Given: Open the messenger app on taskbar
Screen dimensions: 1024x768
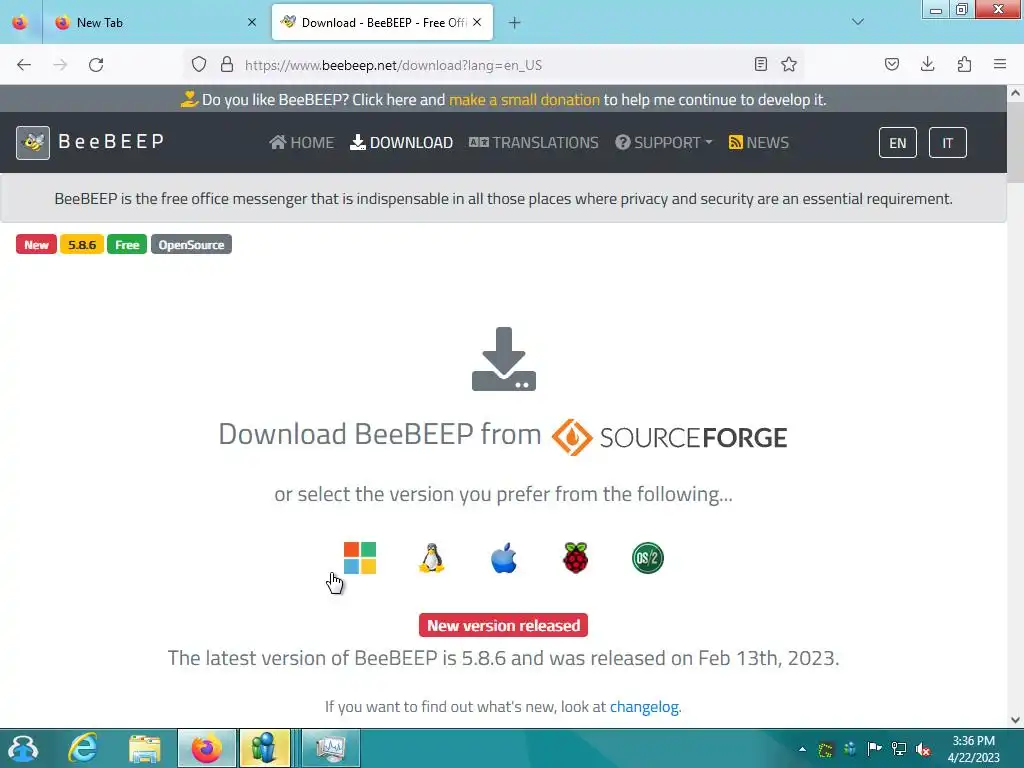Looking at the screenshot, I should click(264, 748).
